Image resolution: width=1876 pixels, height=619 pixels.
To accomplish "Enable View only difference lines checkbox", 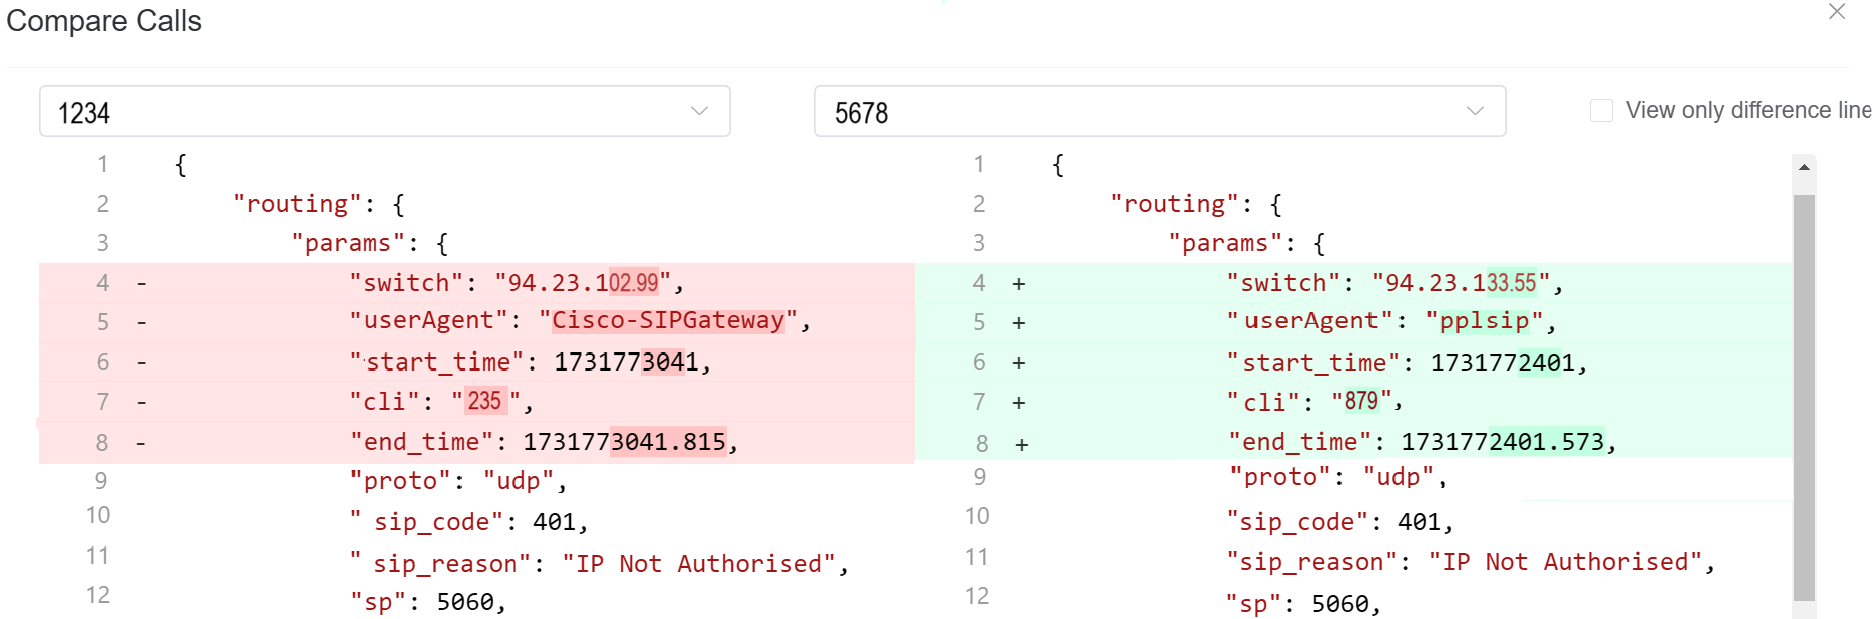I will [1601, 111].
